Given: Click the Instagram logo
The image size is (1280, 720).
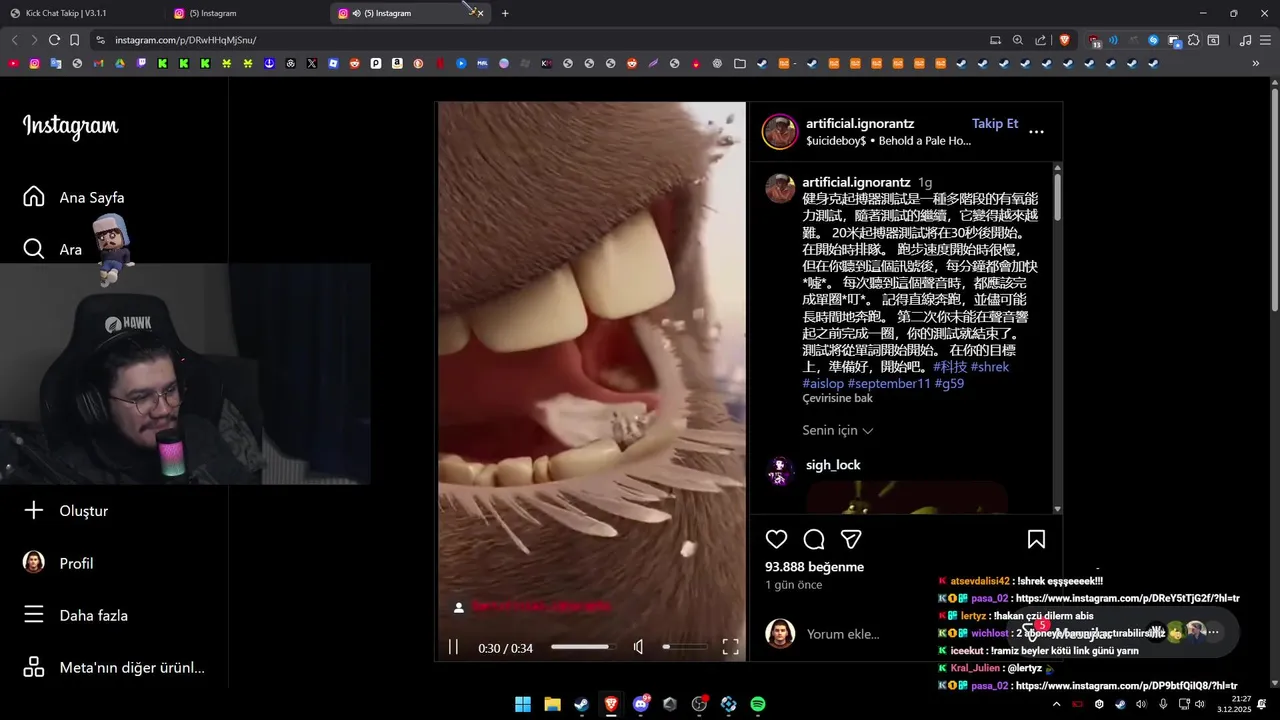Looking at the screenshot, I should pyautogui.click(x=70, y=126).
